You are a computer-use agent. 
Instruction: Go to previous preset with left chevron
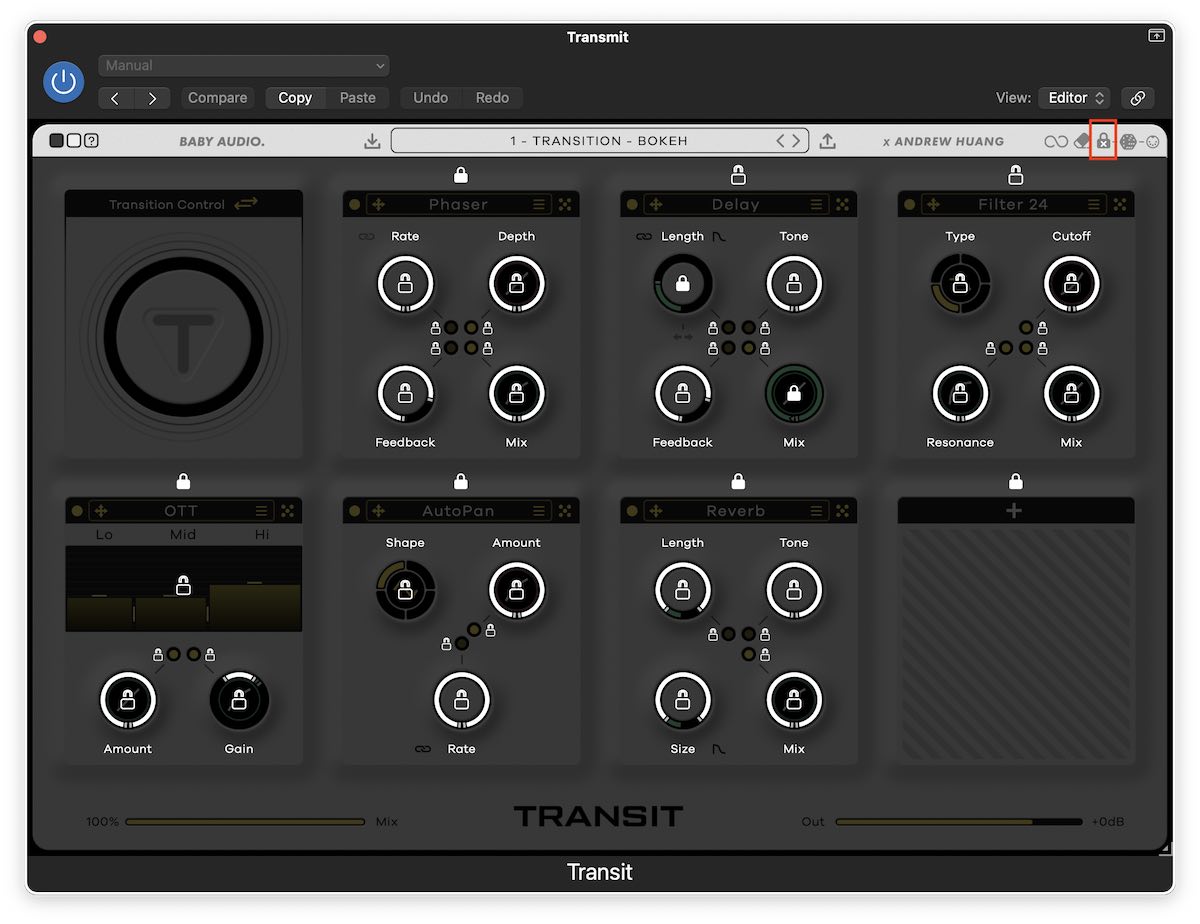click(782, 141)
